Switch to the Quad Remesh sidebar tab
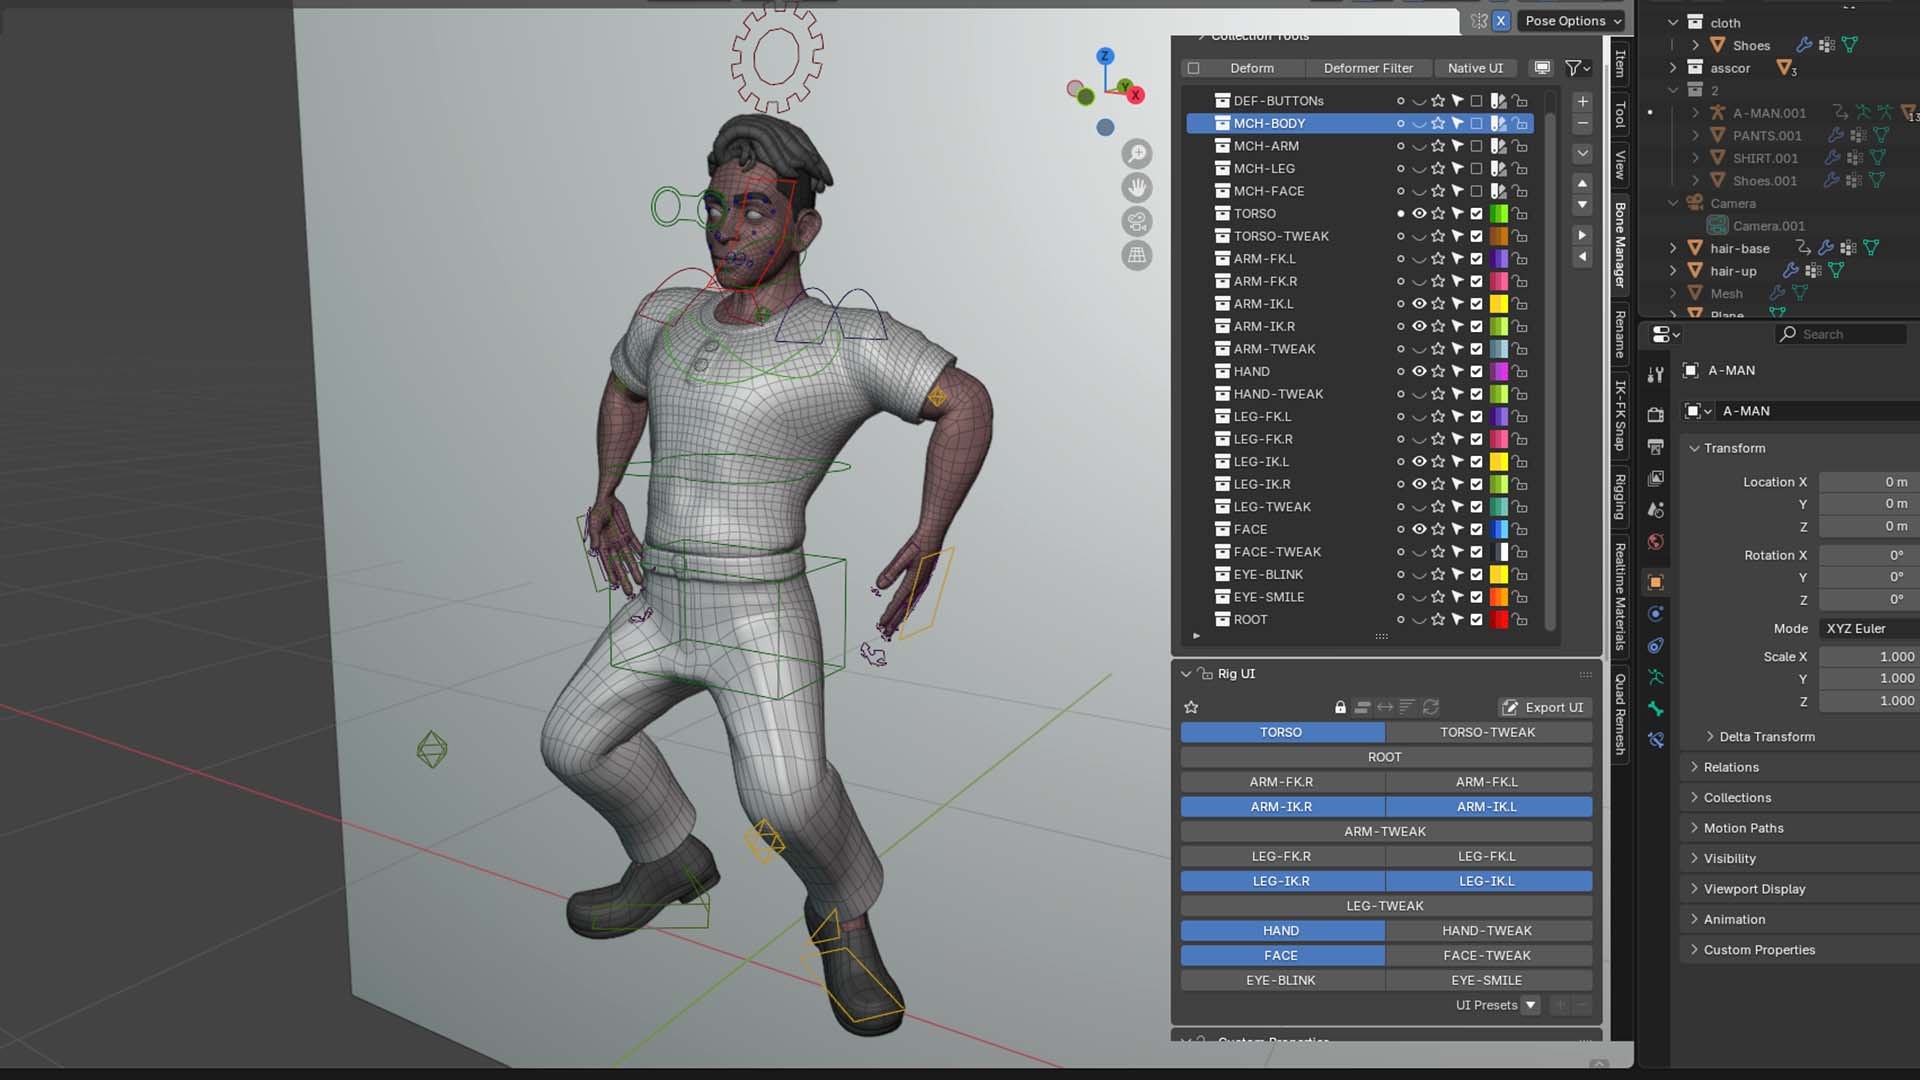 pos(1620,714)
